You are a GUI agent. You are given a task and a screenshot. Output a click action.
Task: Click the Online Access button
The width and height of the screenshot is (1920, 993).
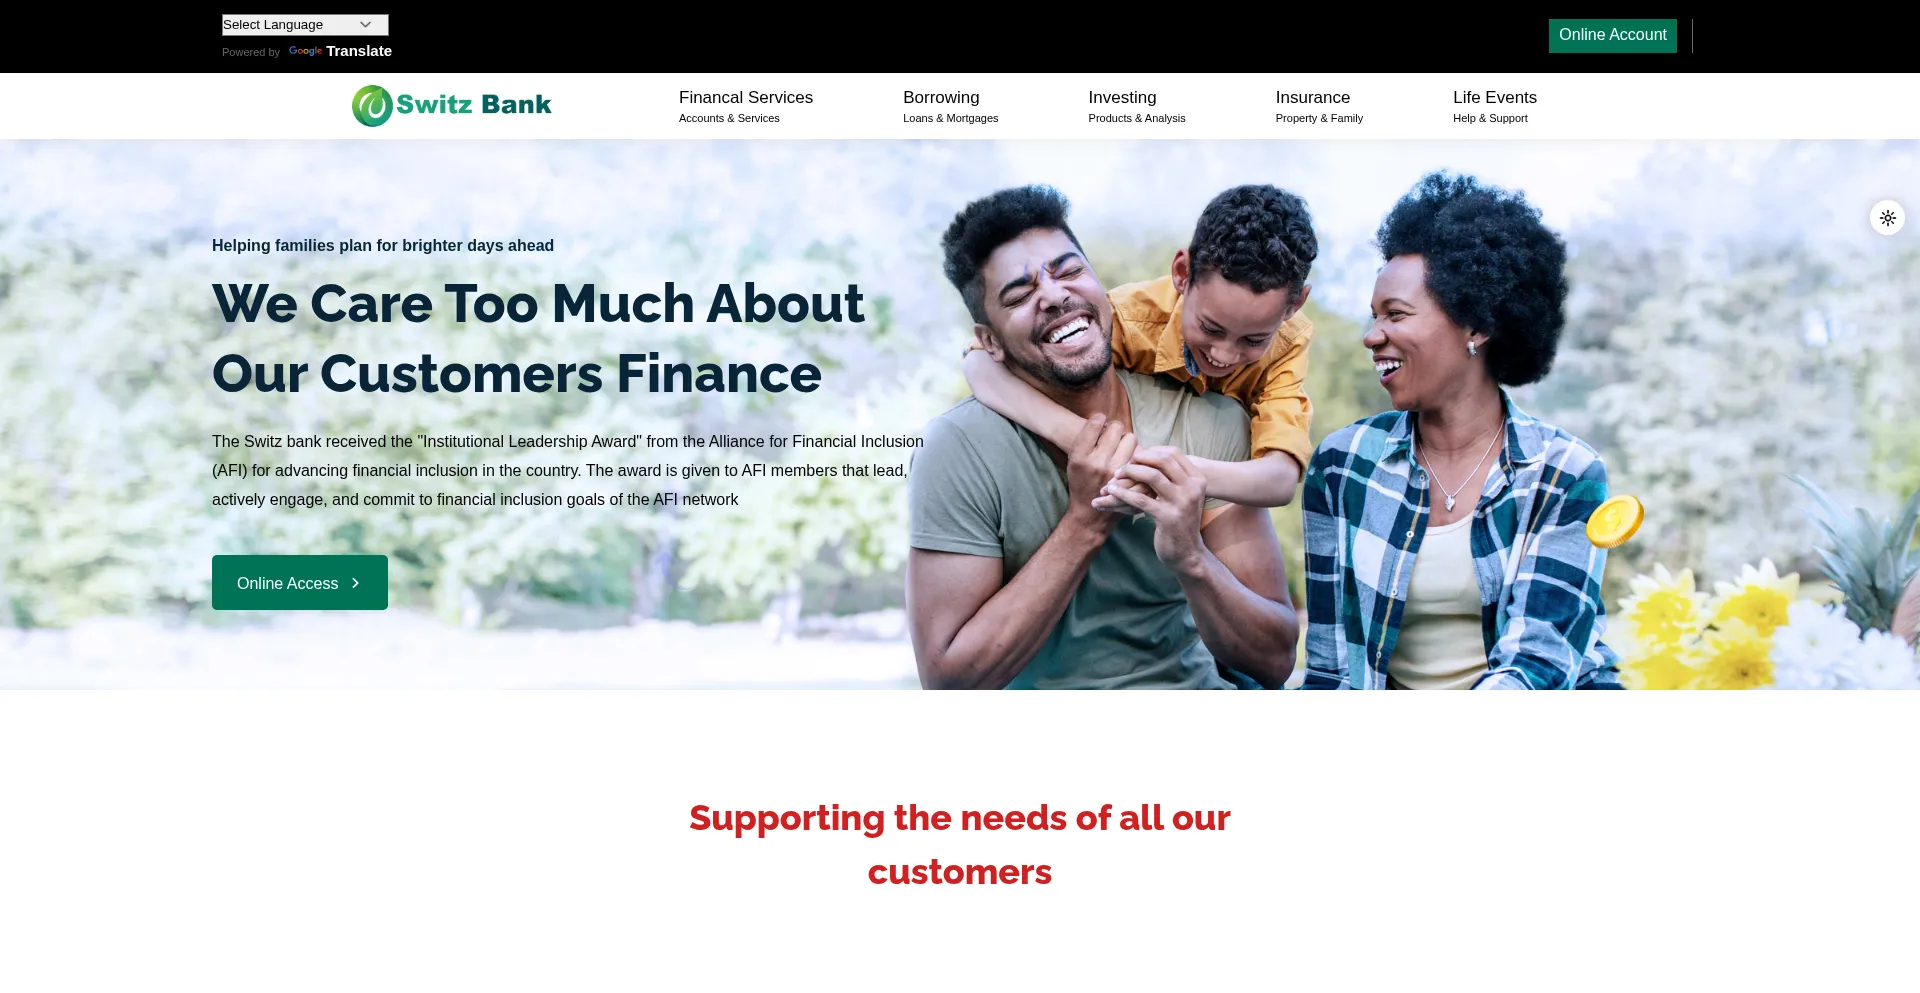pyautogui.click(x=300, y=583)
